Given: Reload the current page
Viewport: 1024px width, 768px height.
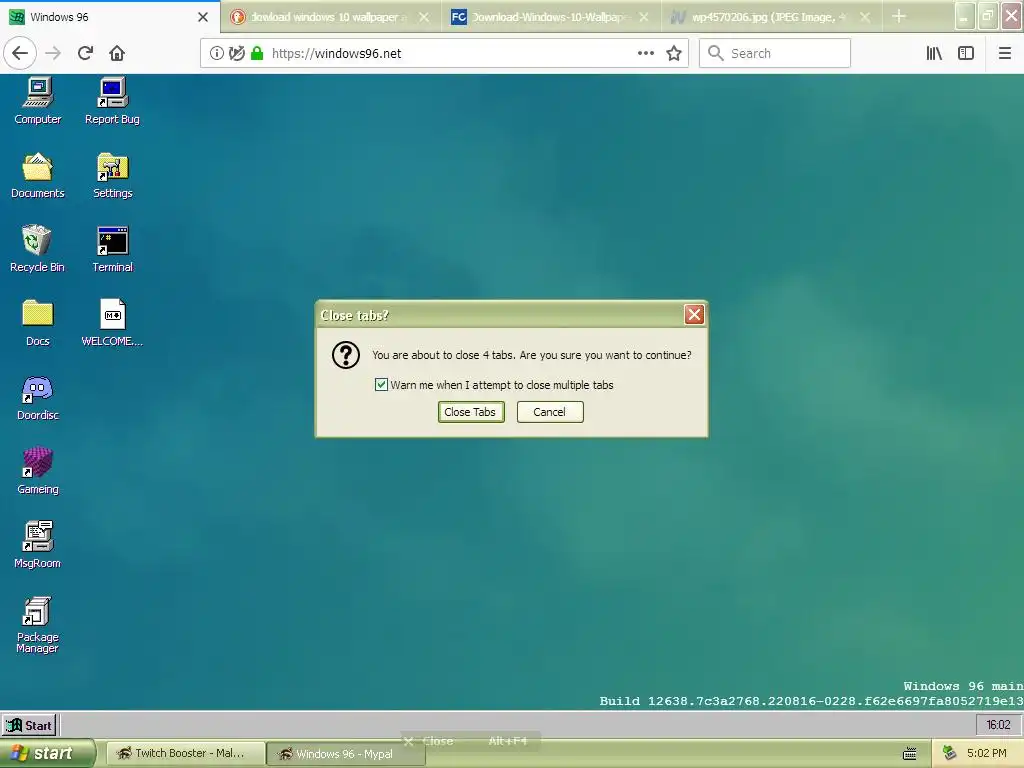Looking at the screenshot, I should coord(85,53).
